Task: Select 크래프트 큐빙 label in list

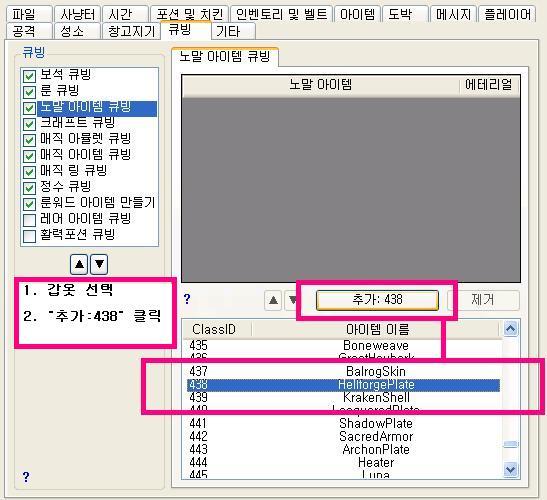Action: (x=77, y=123)
